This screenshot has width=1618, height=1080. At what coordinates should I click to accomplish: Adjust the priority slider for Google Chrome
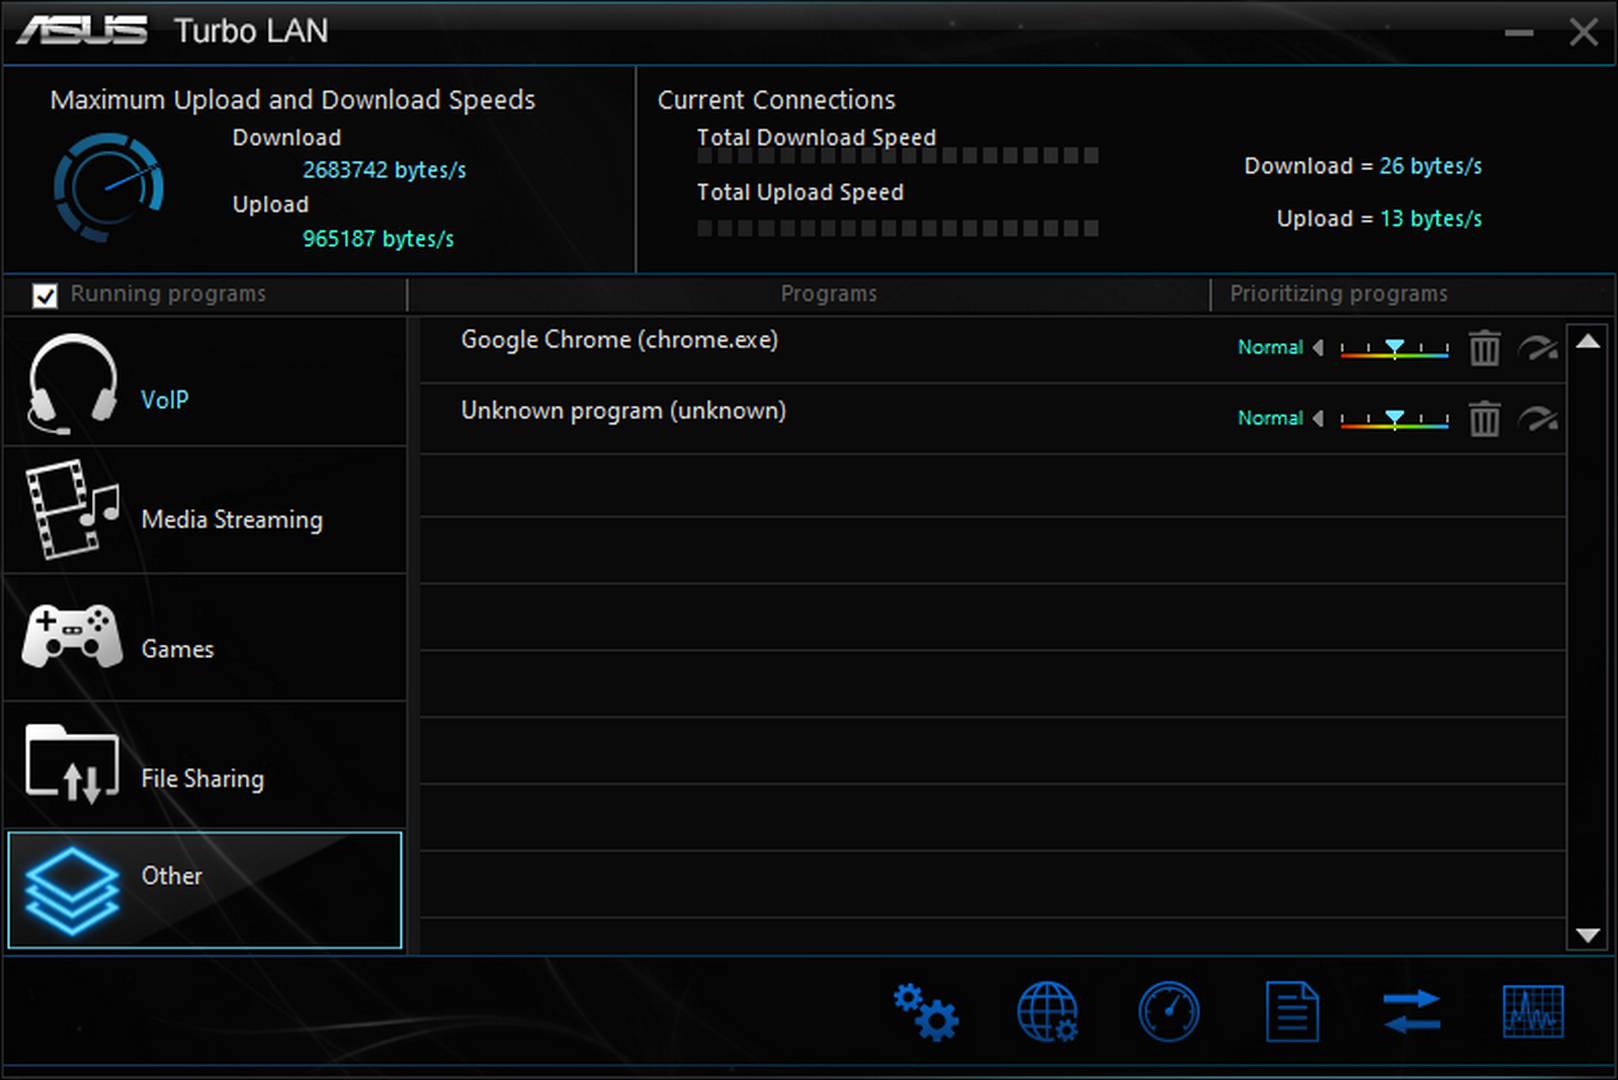tap(1394, 348)
